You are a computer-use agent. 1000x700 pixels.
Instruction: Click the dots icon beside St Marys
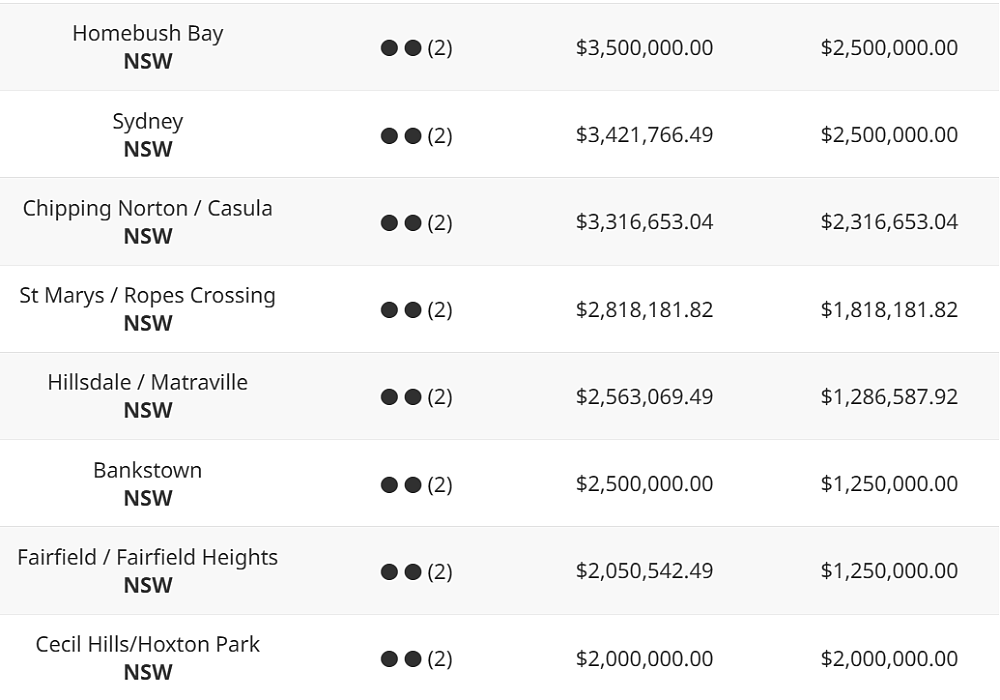pyautogui.click(x=401, y=310)
